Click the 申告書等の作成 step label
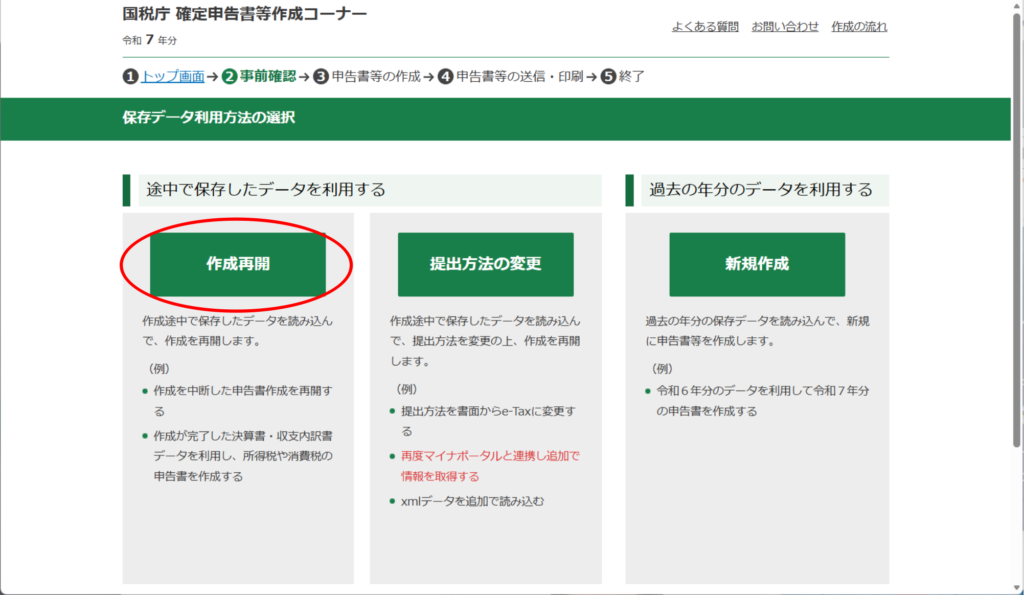The width and height of the screenshot is (1024, 595). [376, 76]
